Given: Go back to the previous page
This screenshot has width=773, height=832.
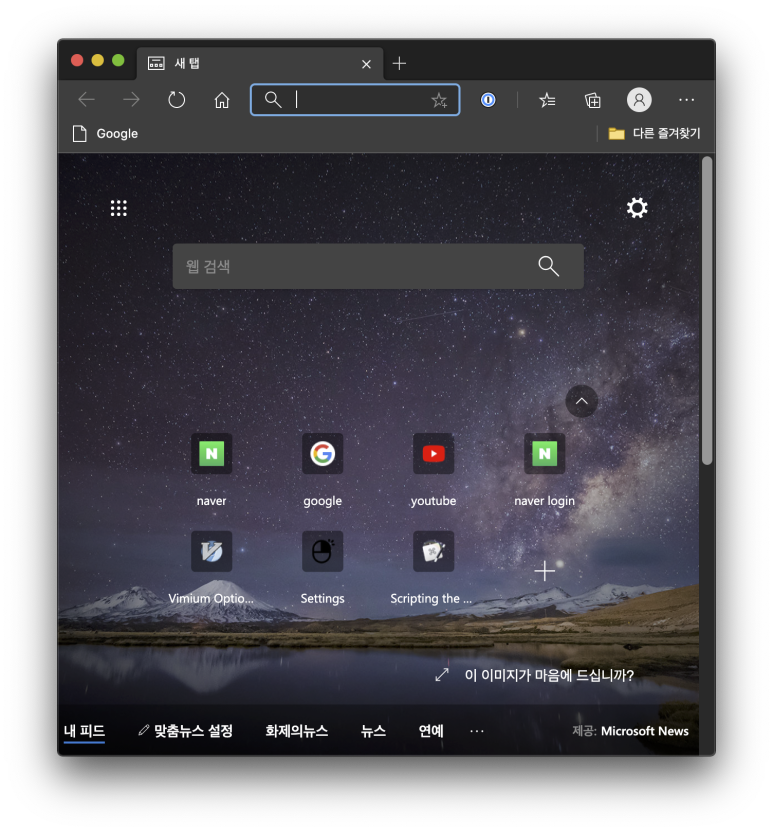Looking at the screenshot, I should click(86, 100).
